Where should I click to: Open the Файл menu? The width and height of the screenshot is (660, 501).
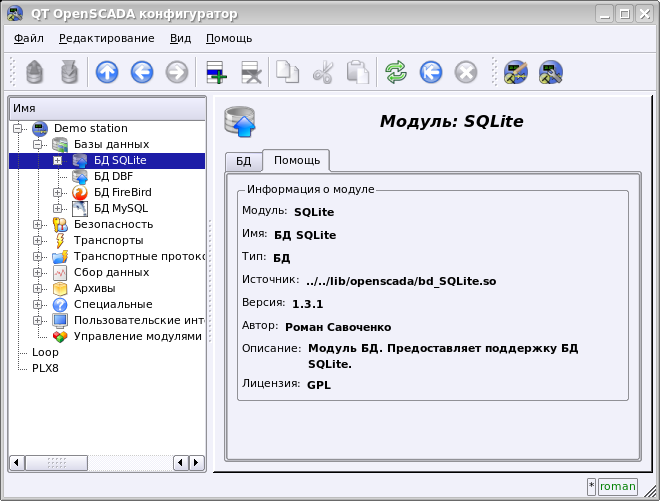click(x=29, y=38)
